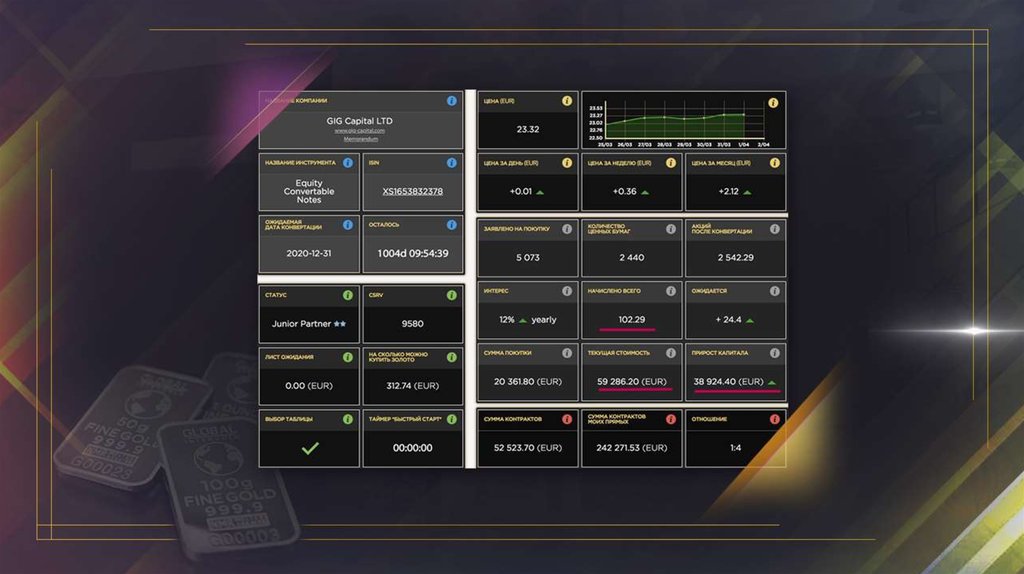Open the XS1653832378 ISIN link
Screen dimensions: 1024x574
point(413,191)
